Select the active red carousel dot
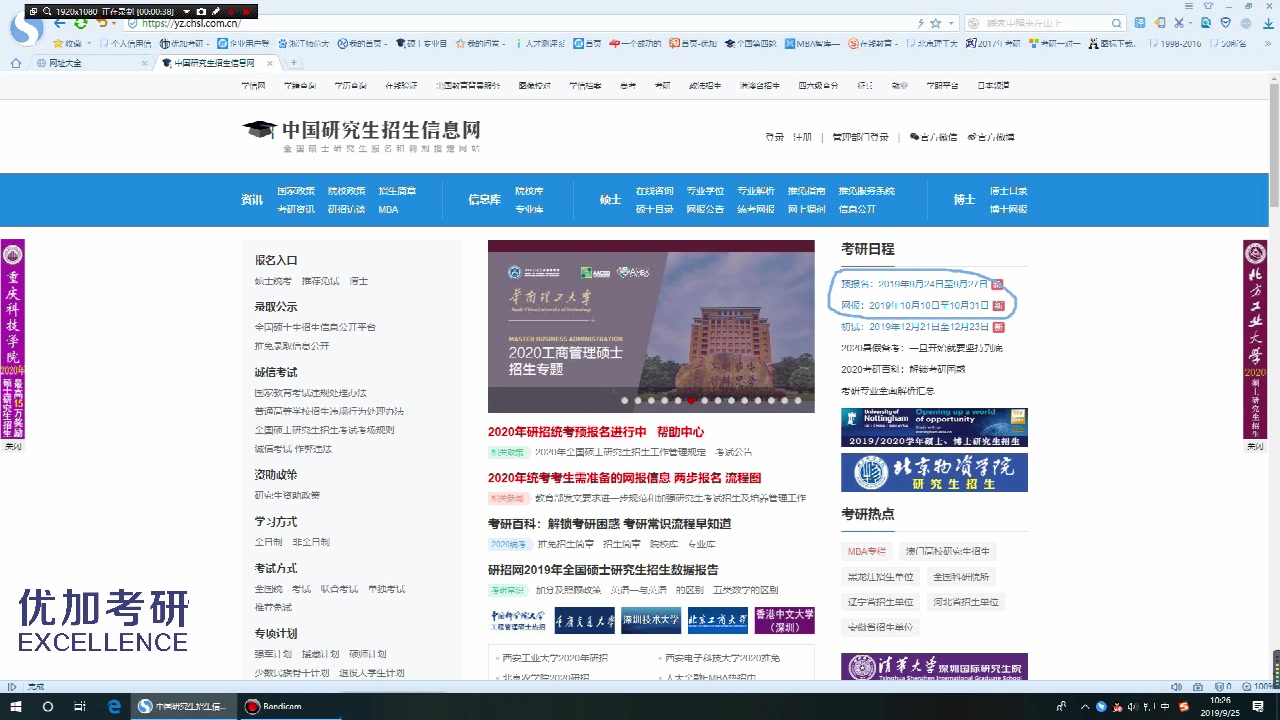Image resolution: width=1280 pixels, height=720 pixels. tap(690, 401)
